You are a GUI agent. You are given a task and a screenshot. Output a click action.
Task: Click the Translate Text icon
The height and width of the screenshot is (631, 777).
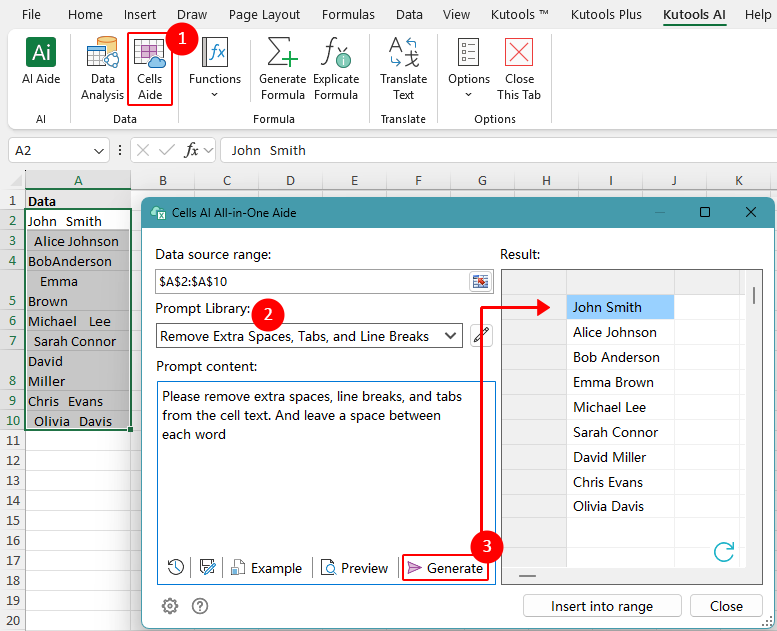[x=403, y=68]
